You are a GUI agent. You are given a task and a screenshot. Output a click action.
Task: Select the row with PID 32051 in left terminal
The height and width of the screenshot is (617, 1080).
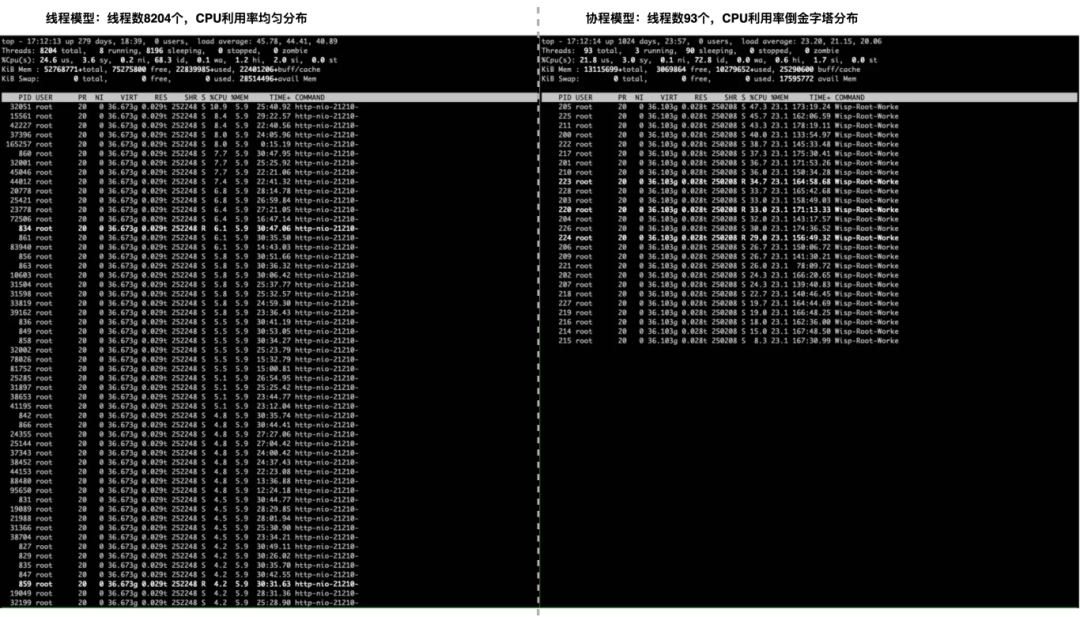(185, 107)
